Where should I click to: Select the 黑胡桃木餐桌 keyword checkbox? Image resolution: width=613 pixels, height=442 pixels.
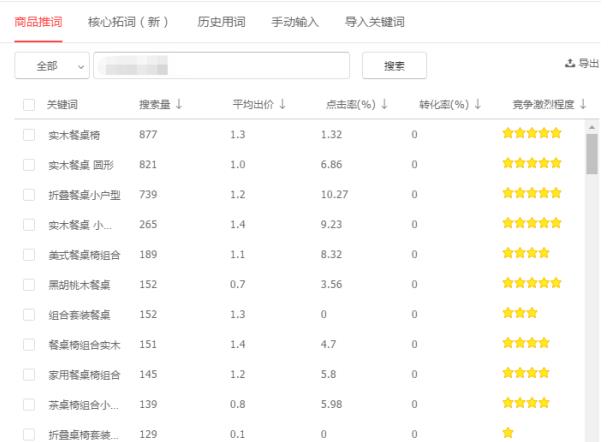pyautogui.click(x=28, y=285)
